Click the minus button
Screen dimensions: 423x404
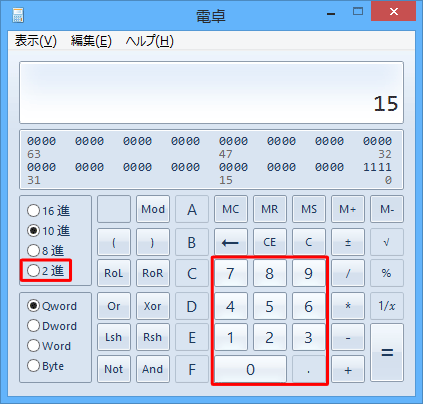(348, 337)
